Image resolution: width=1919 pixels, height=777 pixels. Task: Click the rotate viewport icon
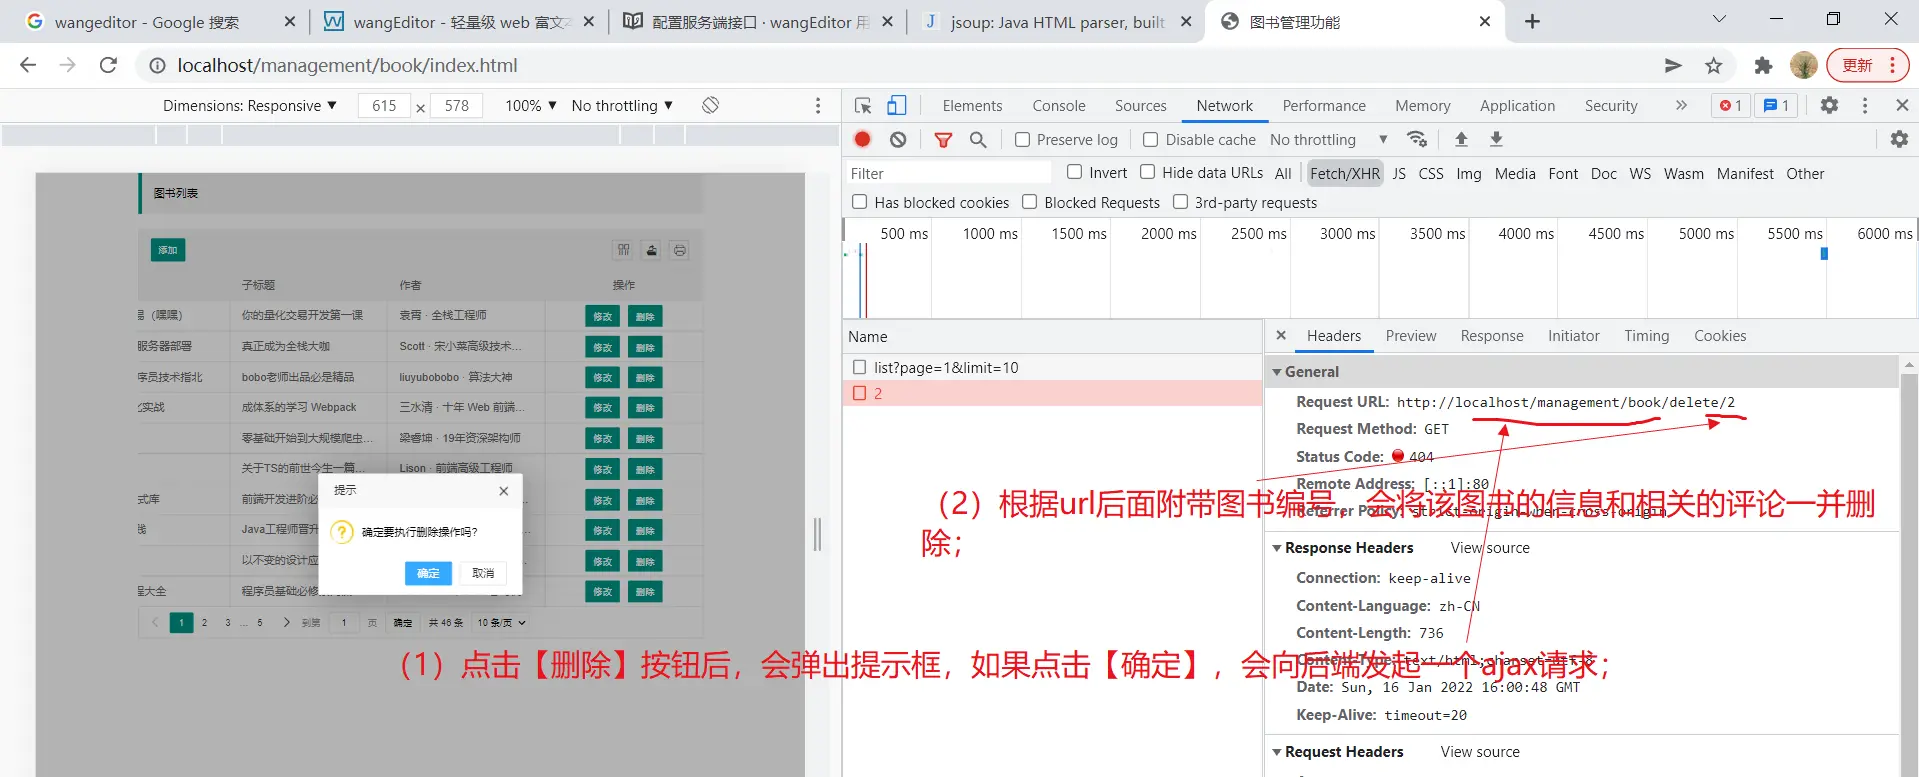coord(710,105)
